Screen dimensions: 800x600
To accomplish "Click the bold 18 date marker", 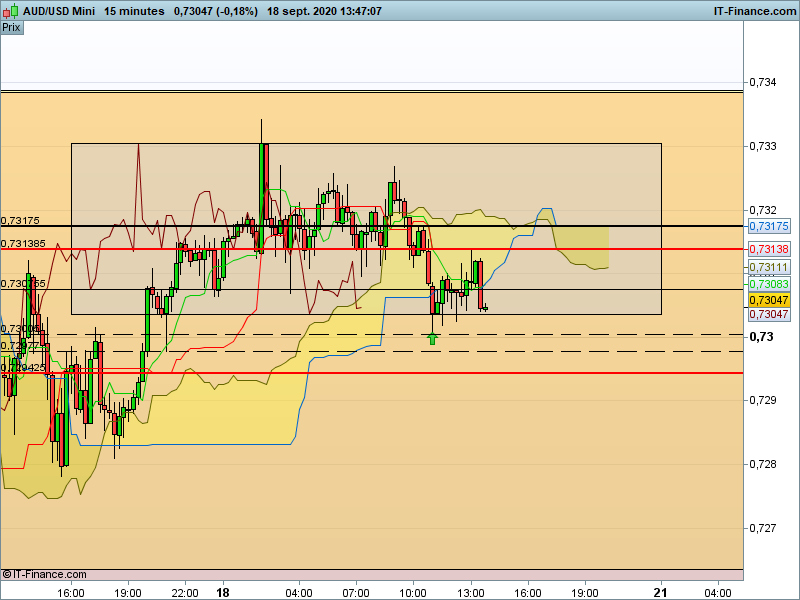I will pos(223,593).
